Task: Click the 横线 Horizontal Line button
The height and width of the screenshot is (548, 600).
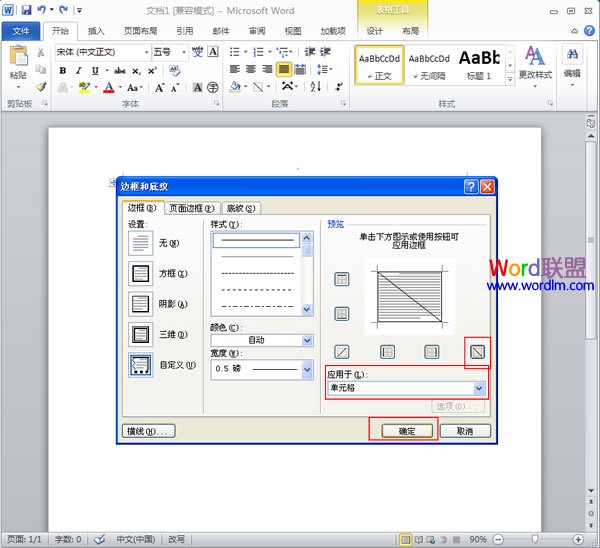Action: [x=148, y=431]
